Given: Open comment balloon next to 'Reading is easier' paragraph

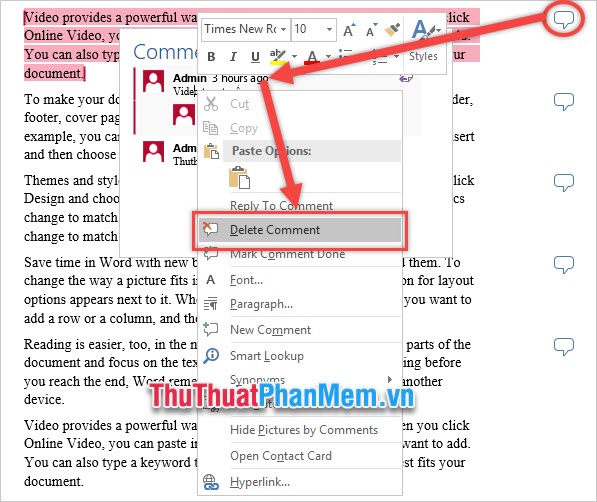Looking at the screenshot, I should 563,346.
